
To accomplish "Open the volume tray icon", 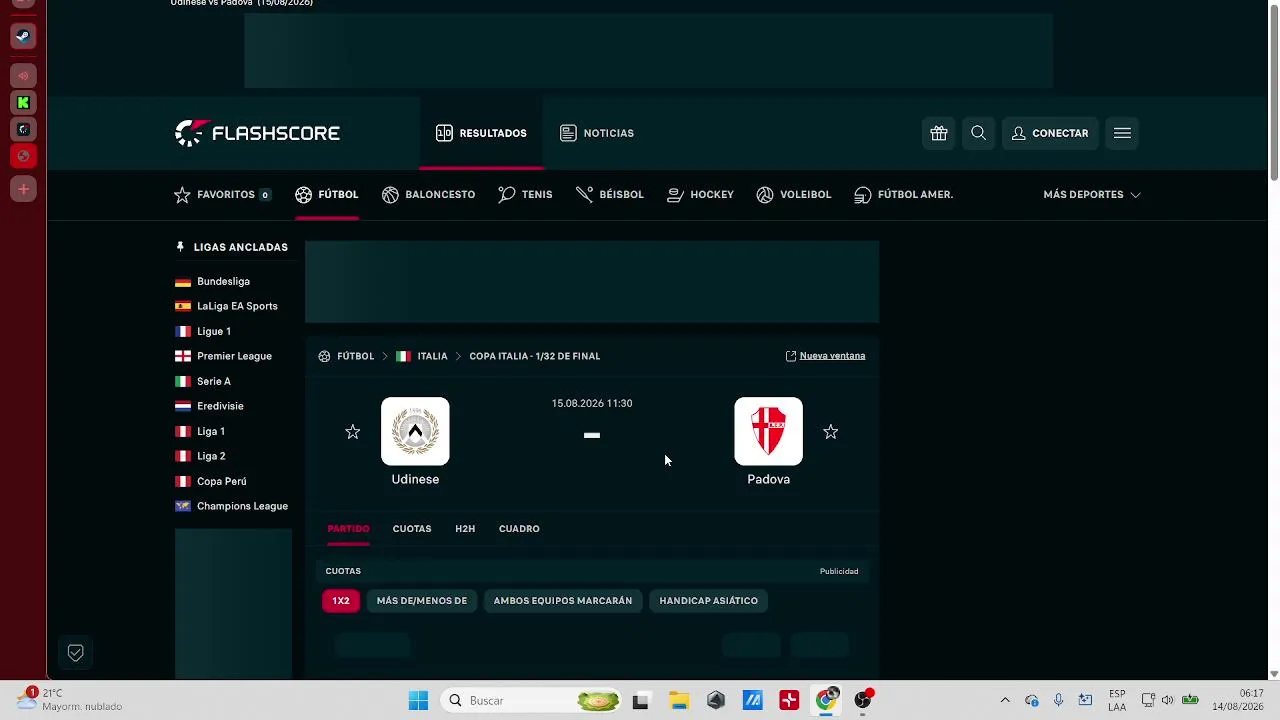I will [1167, 700].
